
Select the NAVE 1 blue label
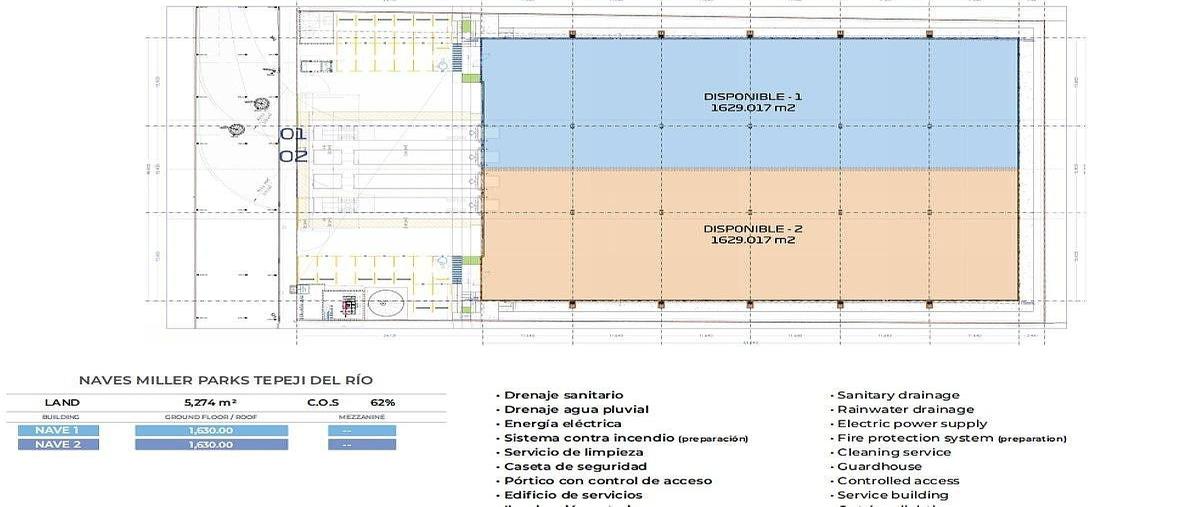(x=58, y=430)
